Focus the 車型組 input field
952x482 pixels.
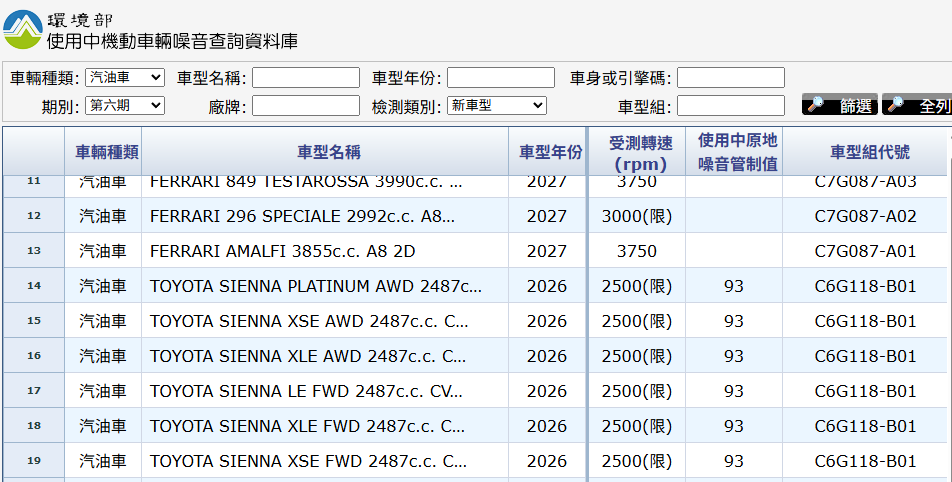click(731, 106)
